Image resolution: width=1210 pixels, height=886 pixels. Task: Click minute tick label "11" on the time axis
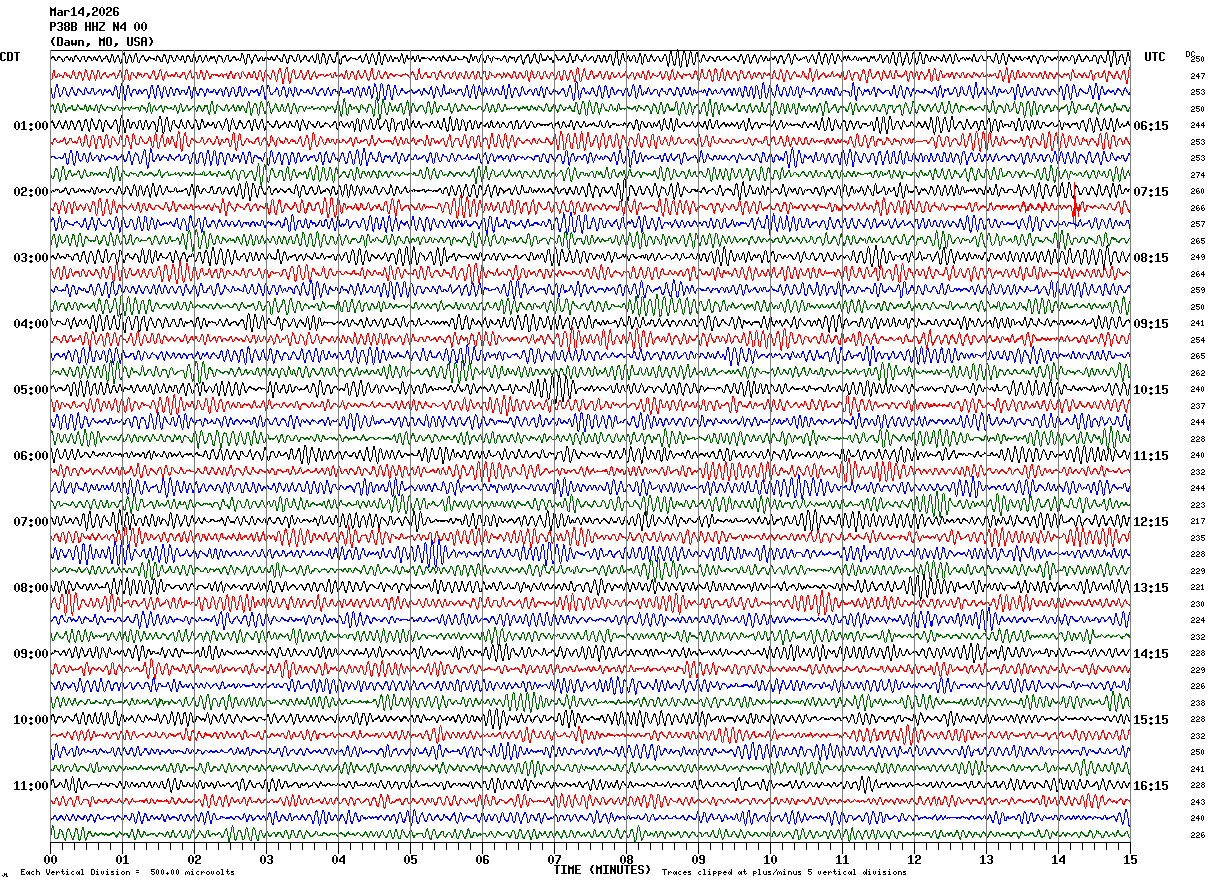(842, 859)
